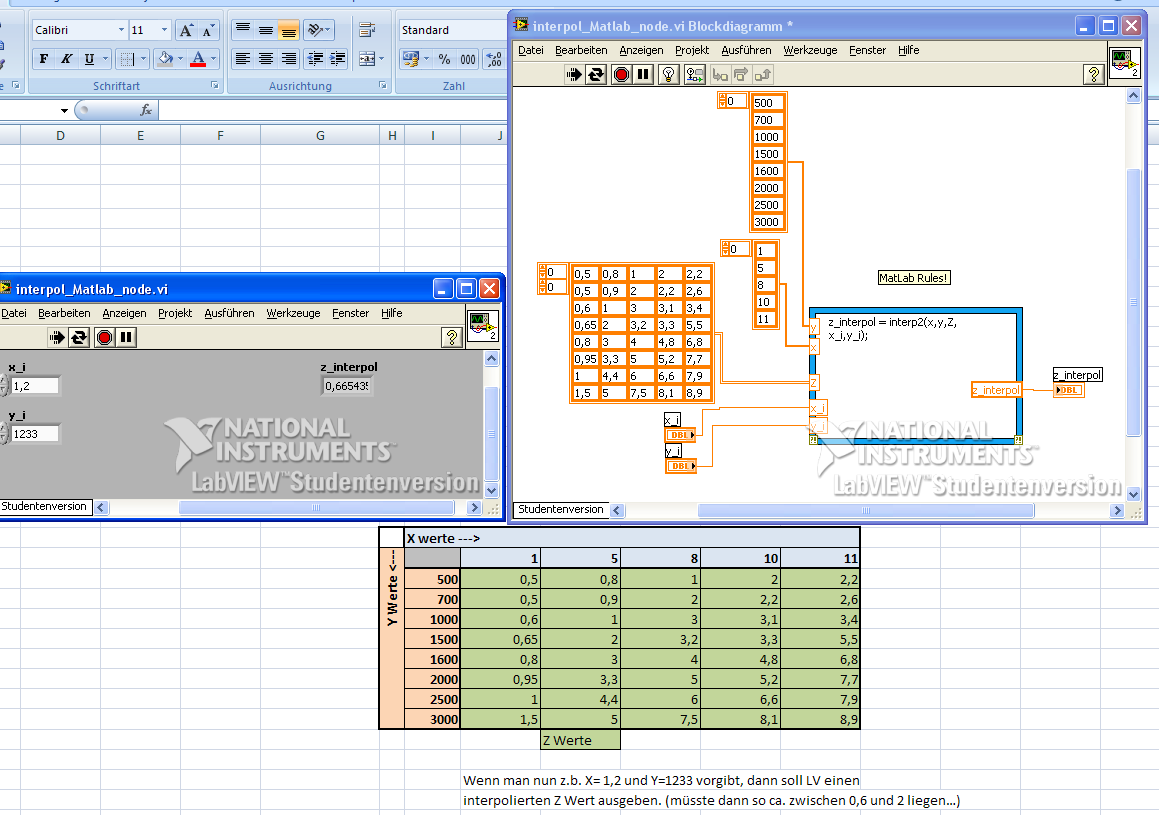The height and width of the screenshot is (815, 1159).
Task: Toggle Retain Wire Values button
Action: click(x=694, y=74)
